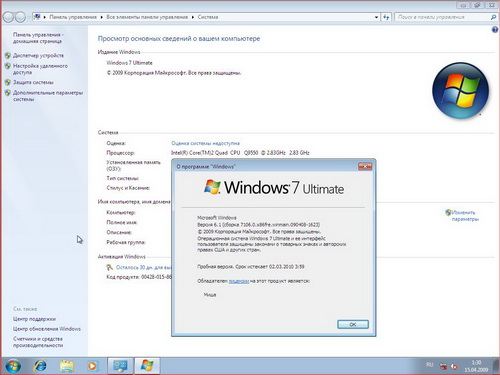The height and width of the screenshot is (375, 500).
Task: Click the Forward navigation arrow
Action: tap(20, 17)
